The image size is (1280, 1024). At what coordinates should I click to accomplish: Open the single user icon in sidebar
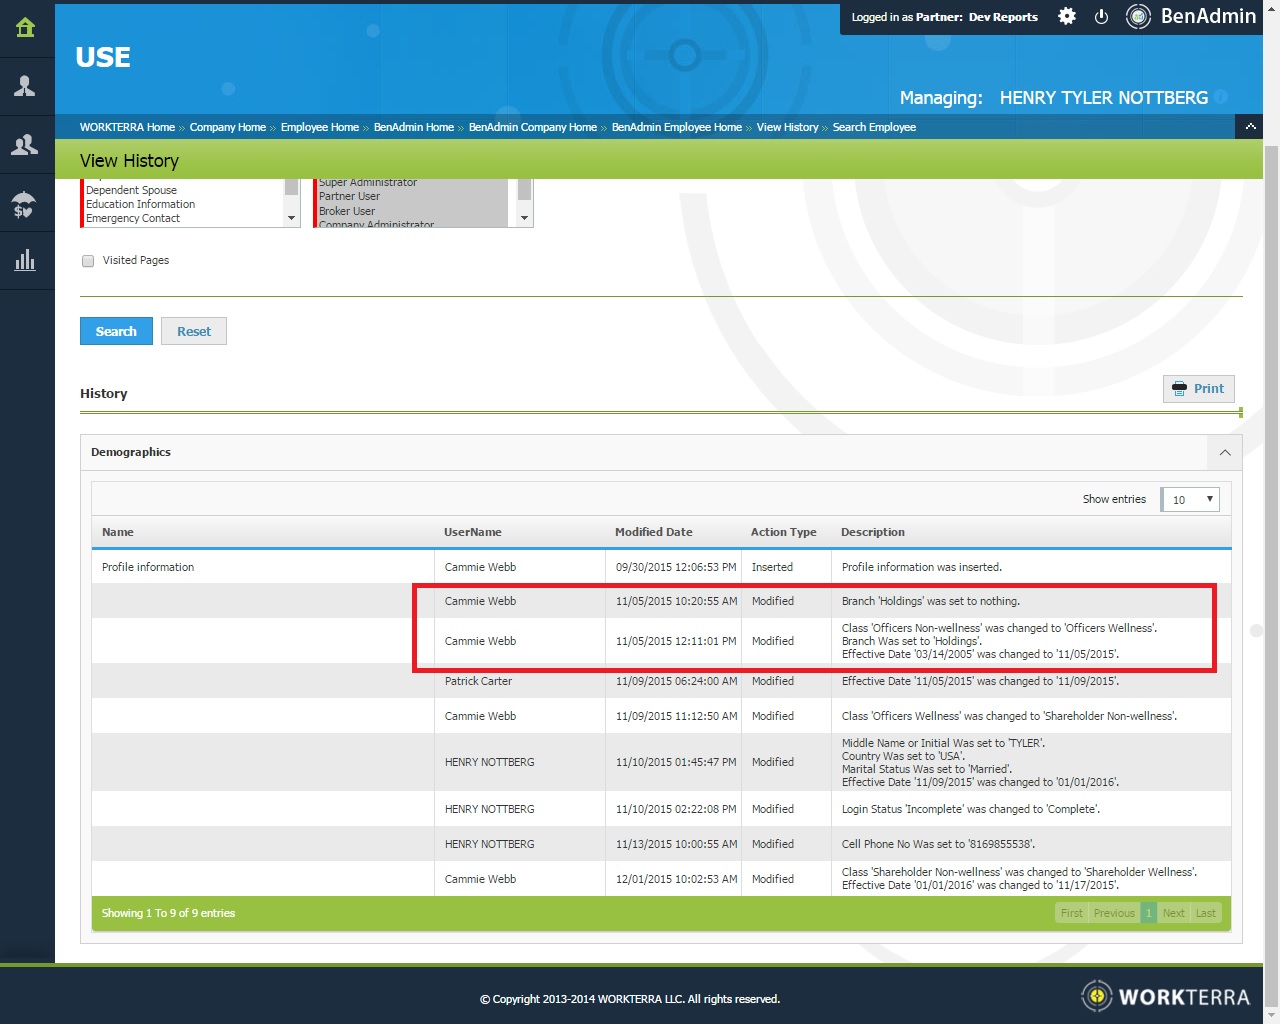click(26, 86)
